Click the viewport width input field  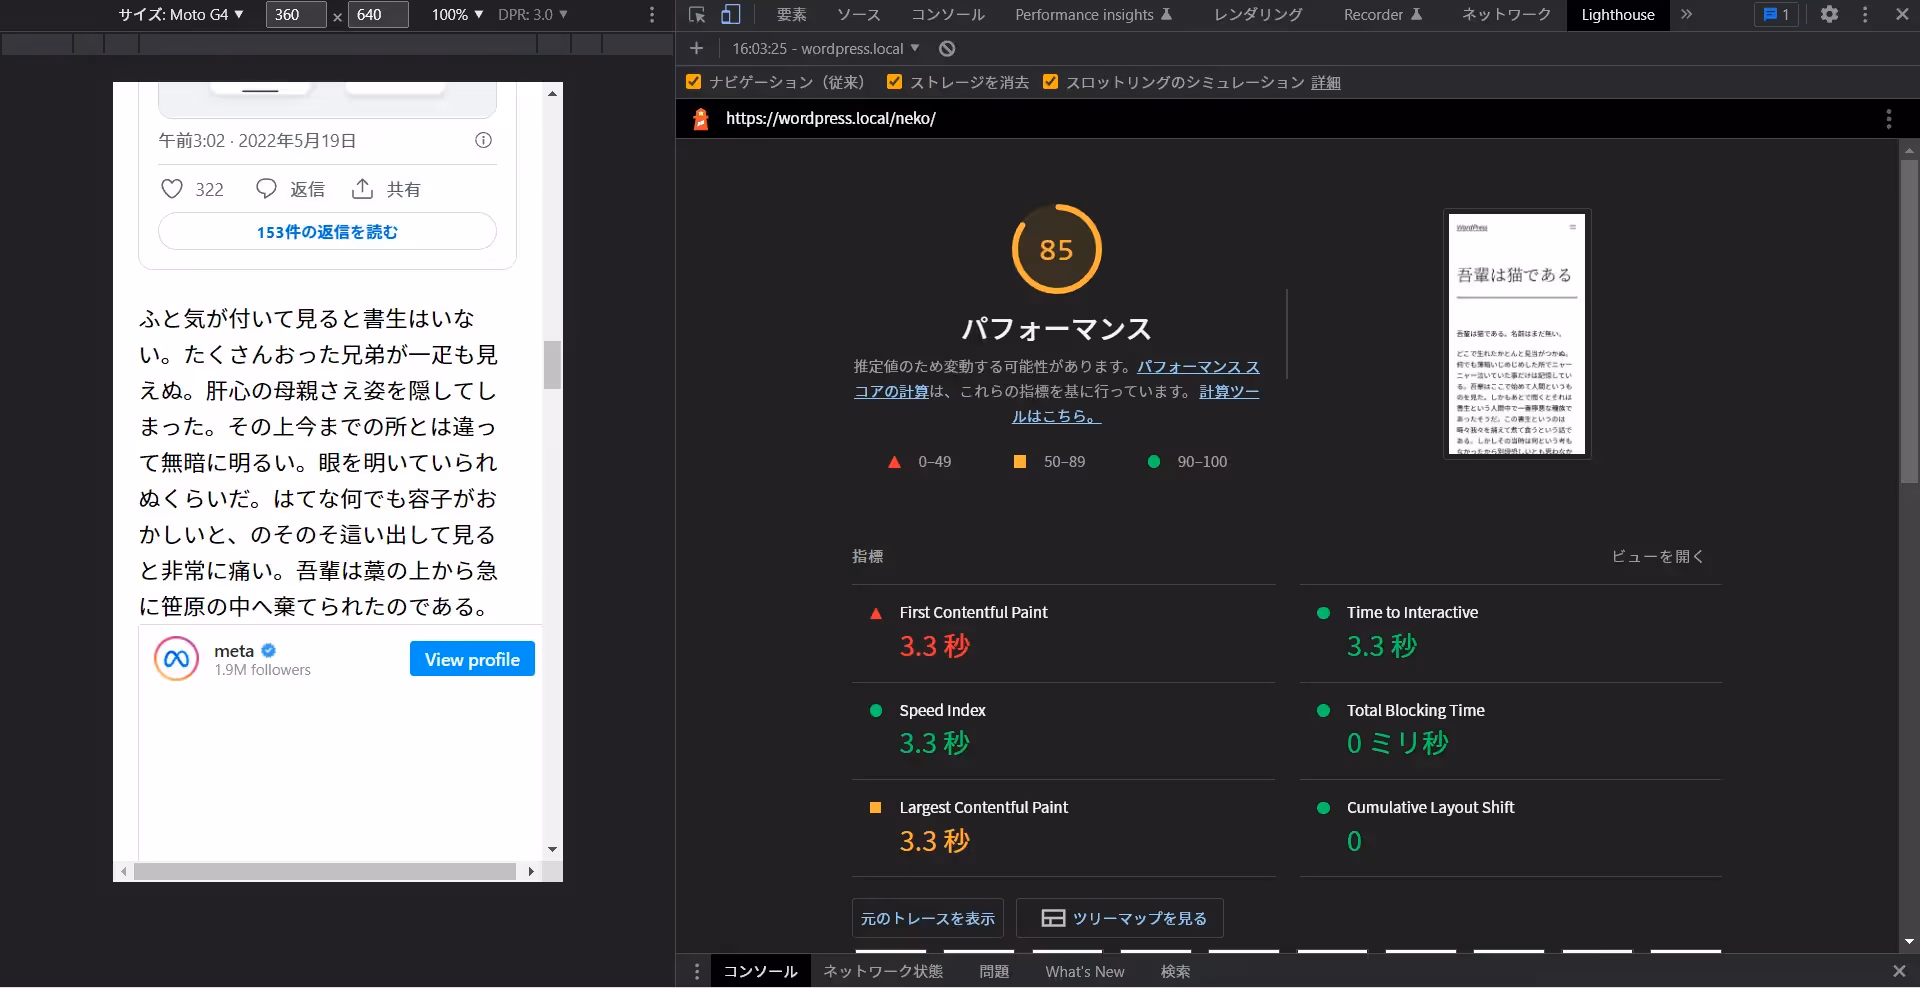click(295, 15)
